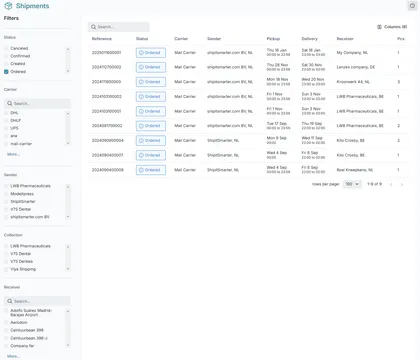Tick the UPS carrier checkbox
Screen dimensions: 420x360
tap(6, 128)
